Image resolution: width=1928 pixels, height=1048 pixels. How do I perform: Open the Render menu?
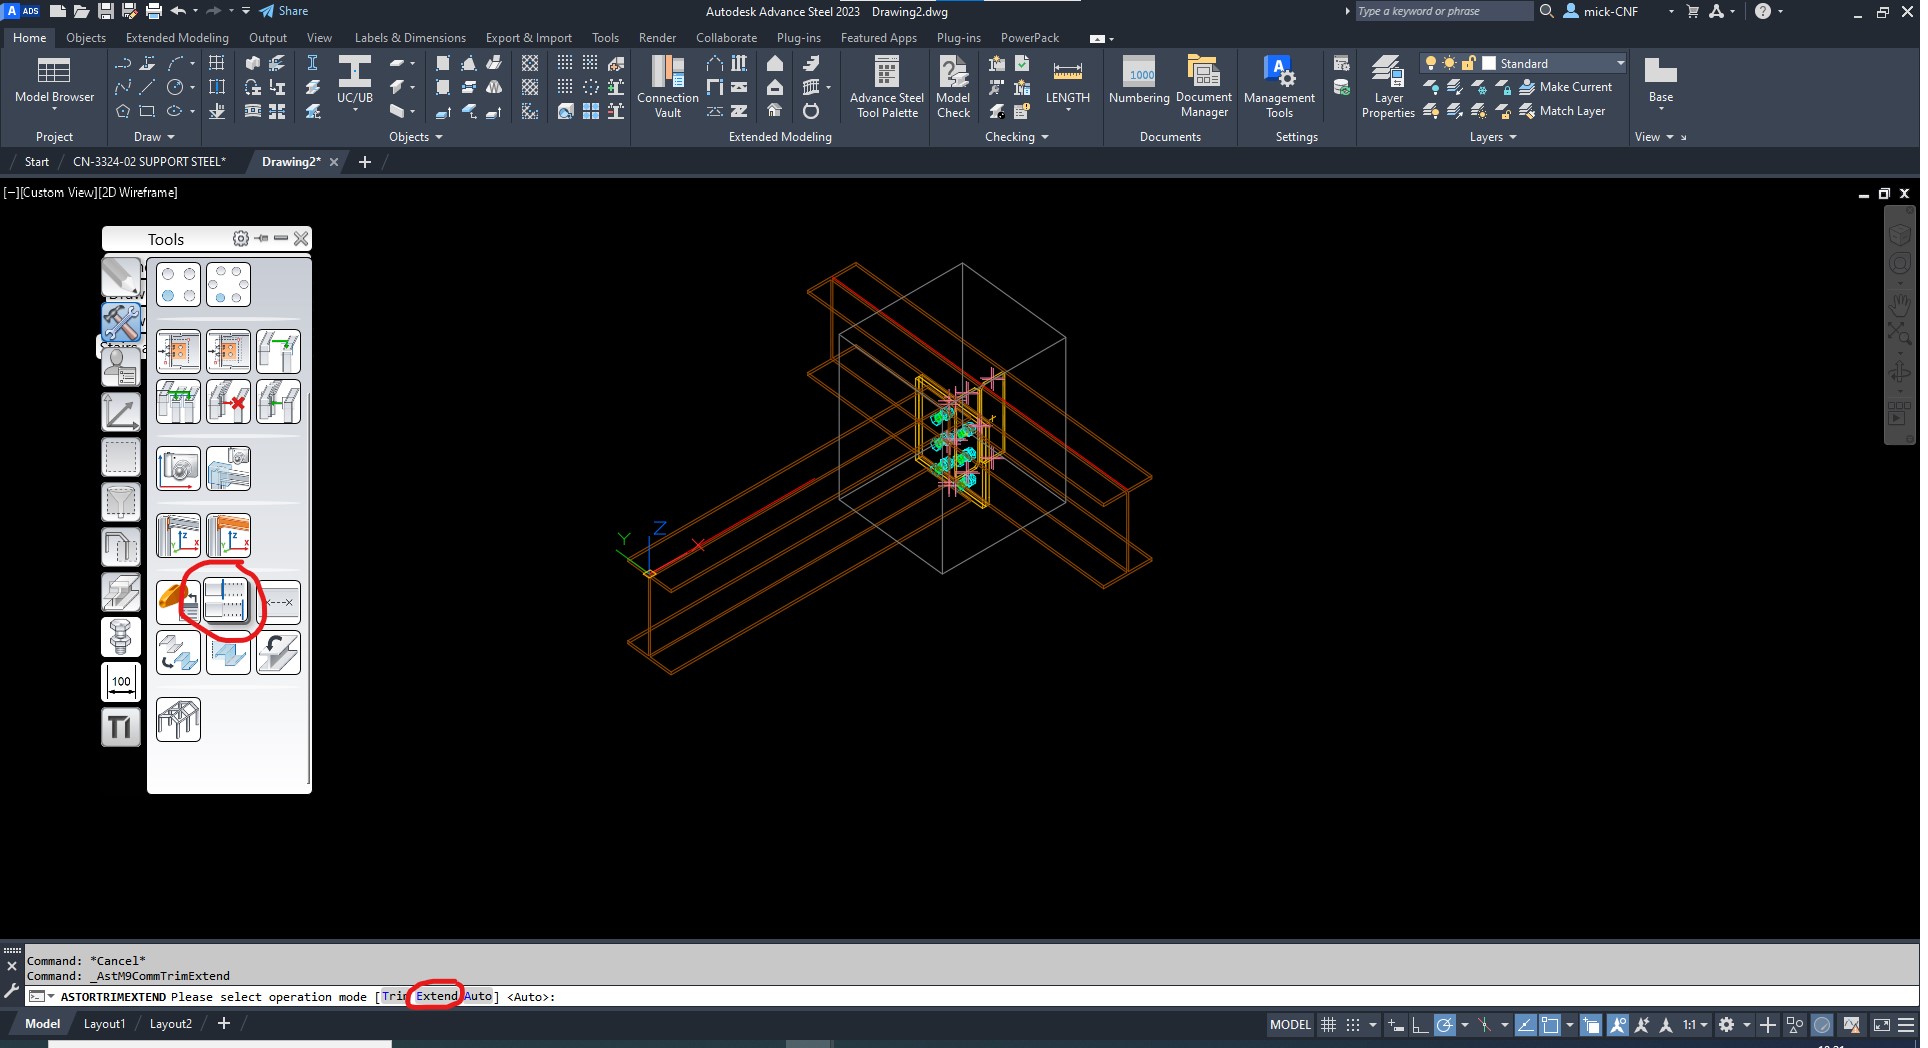pos(657,37)
